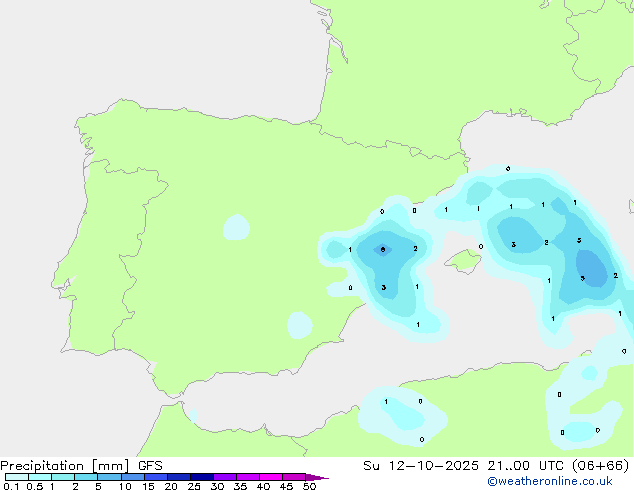Click the 20–25 mm legend swatch

tap(179, 477)
